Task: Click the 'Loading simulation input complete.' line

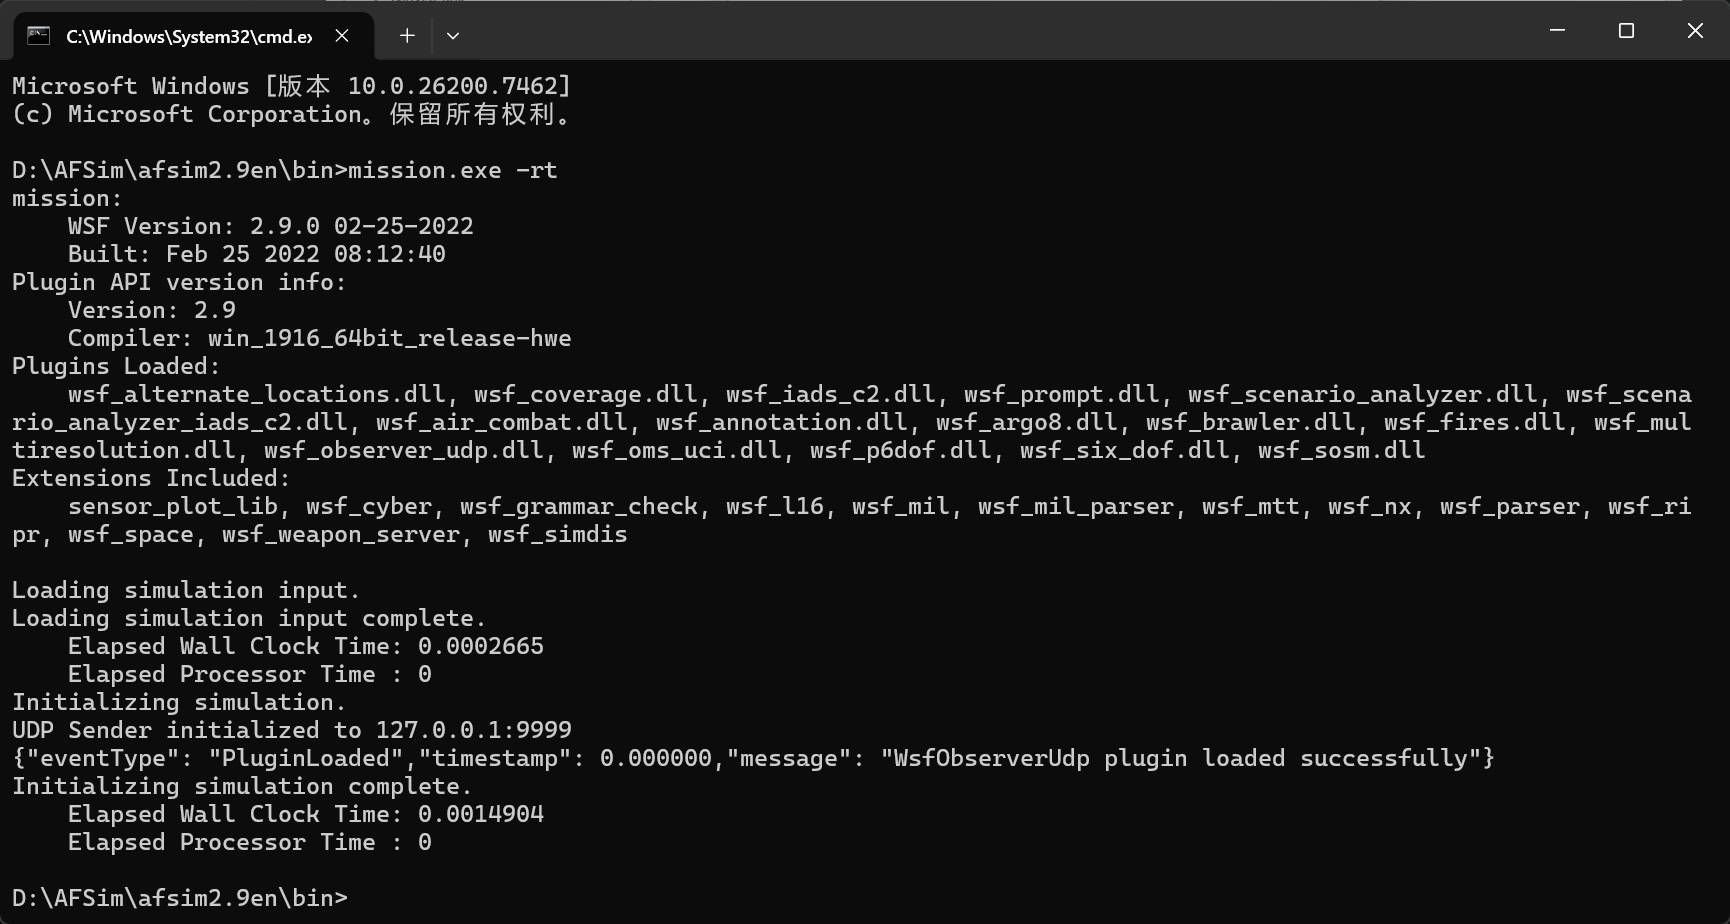Action: 249,618
